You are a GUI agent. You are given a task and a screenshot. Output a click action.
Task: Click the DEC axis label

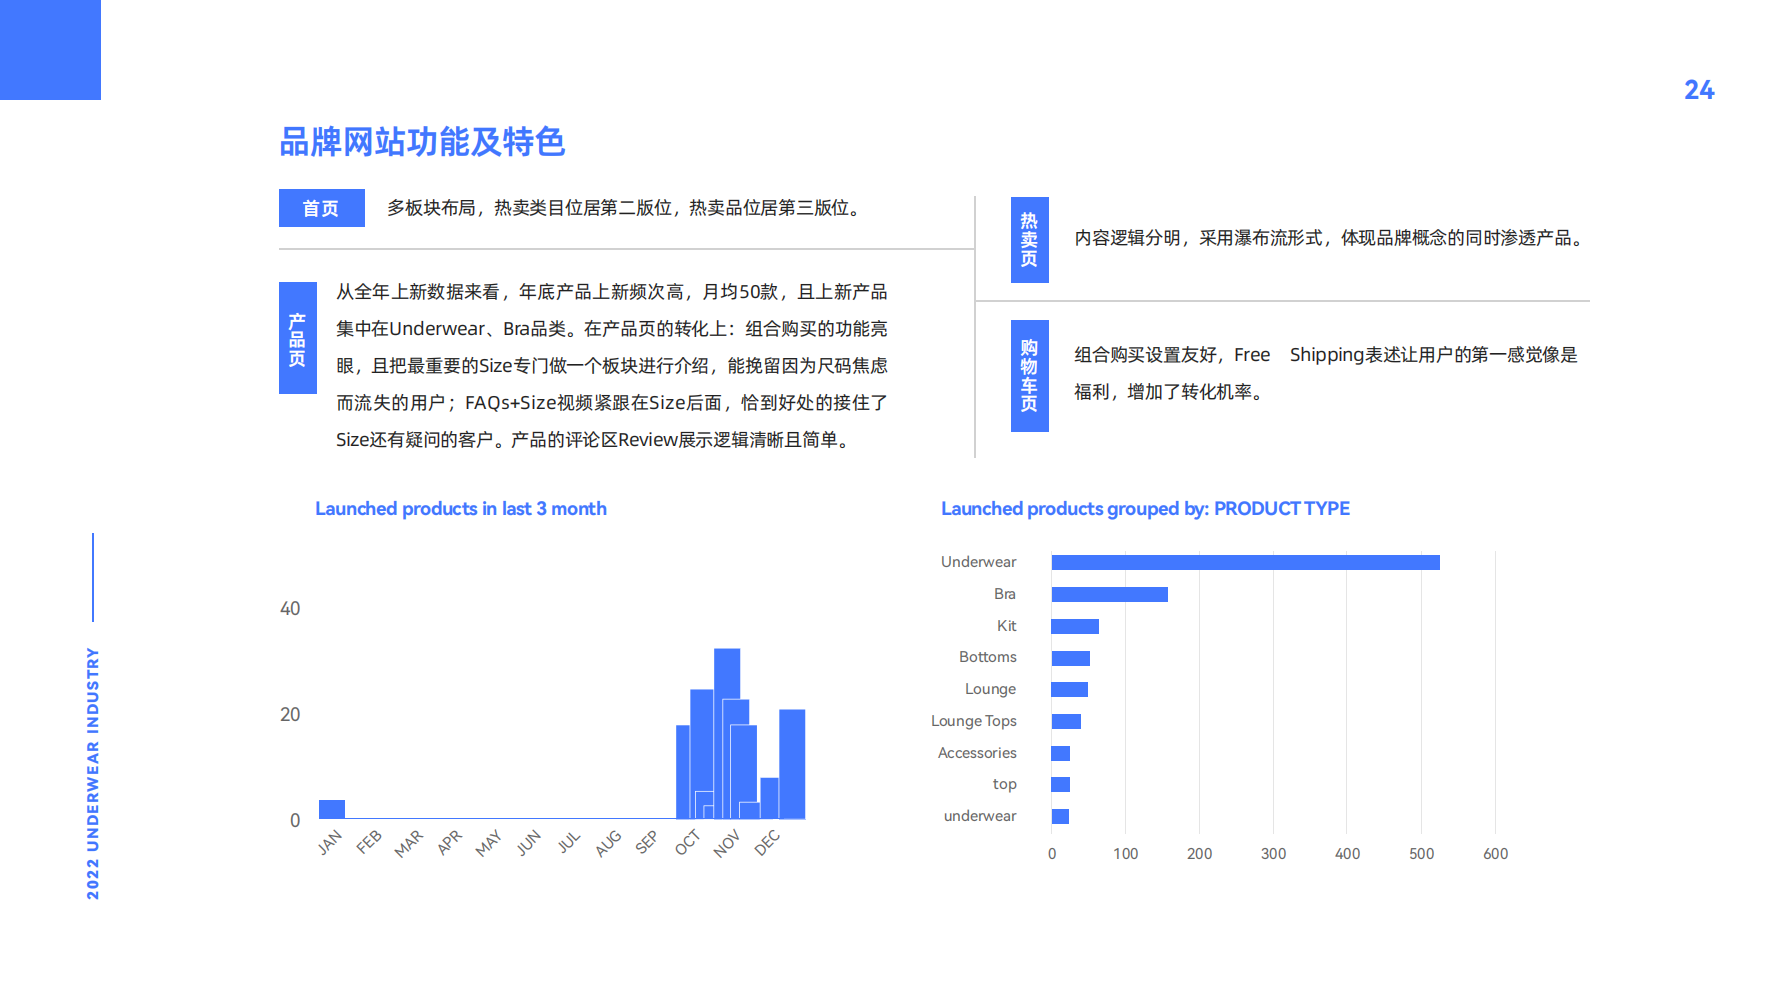[x=767, y=843]
